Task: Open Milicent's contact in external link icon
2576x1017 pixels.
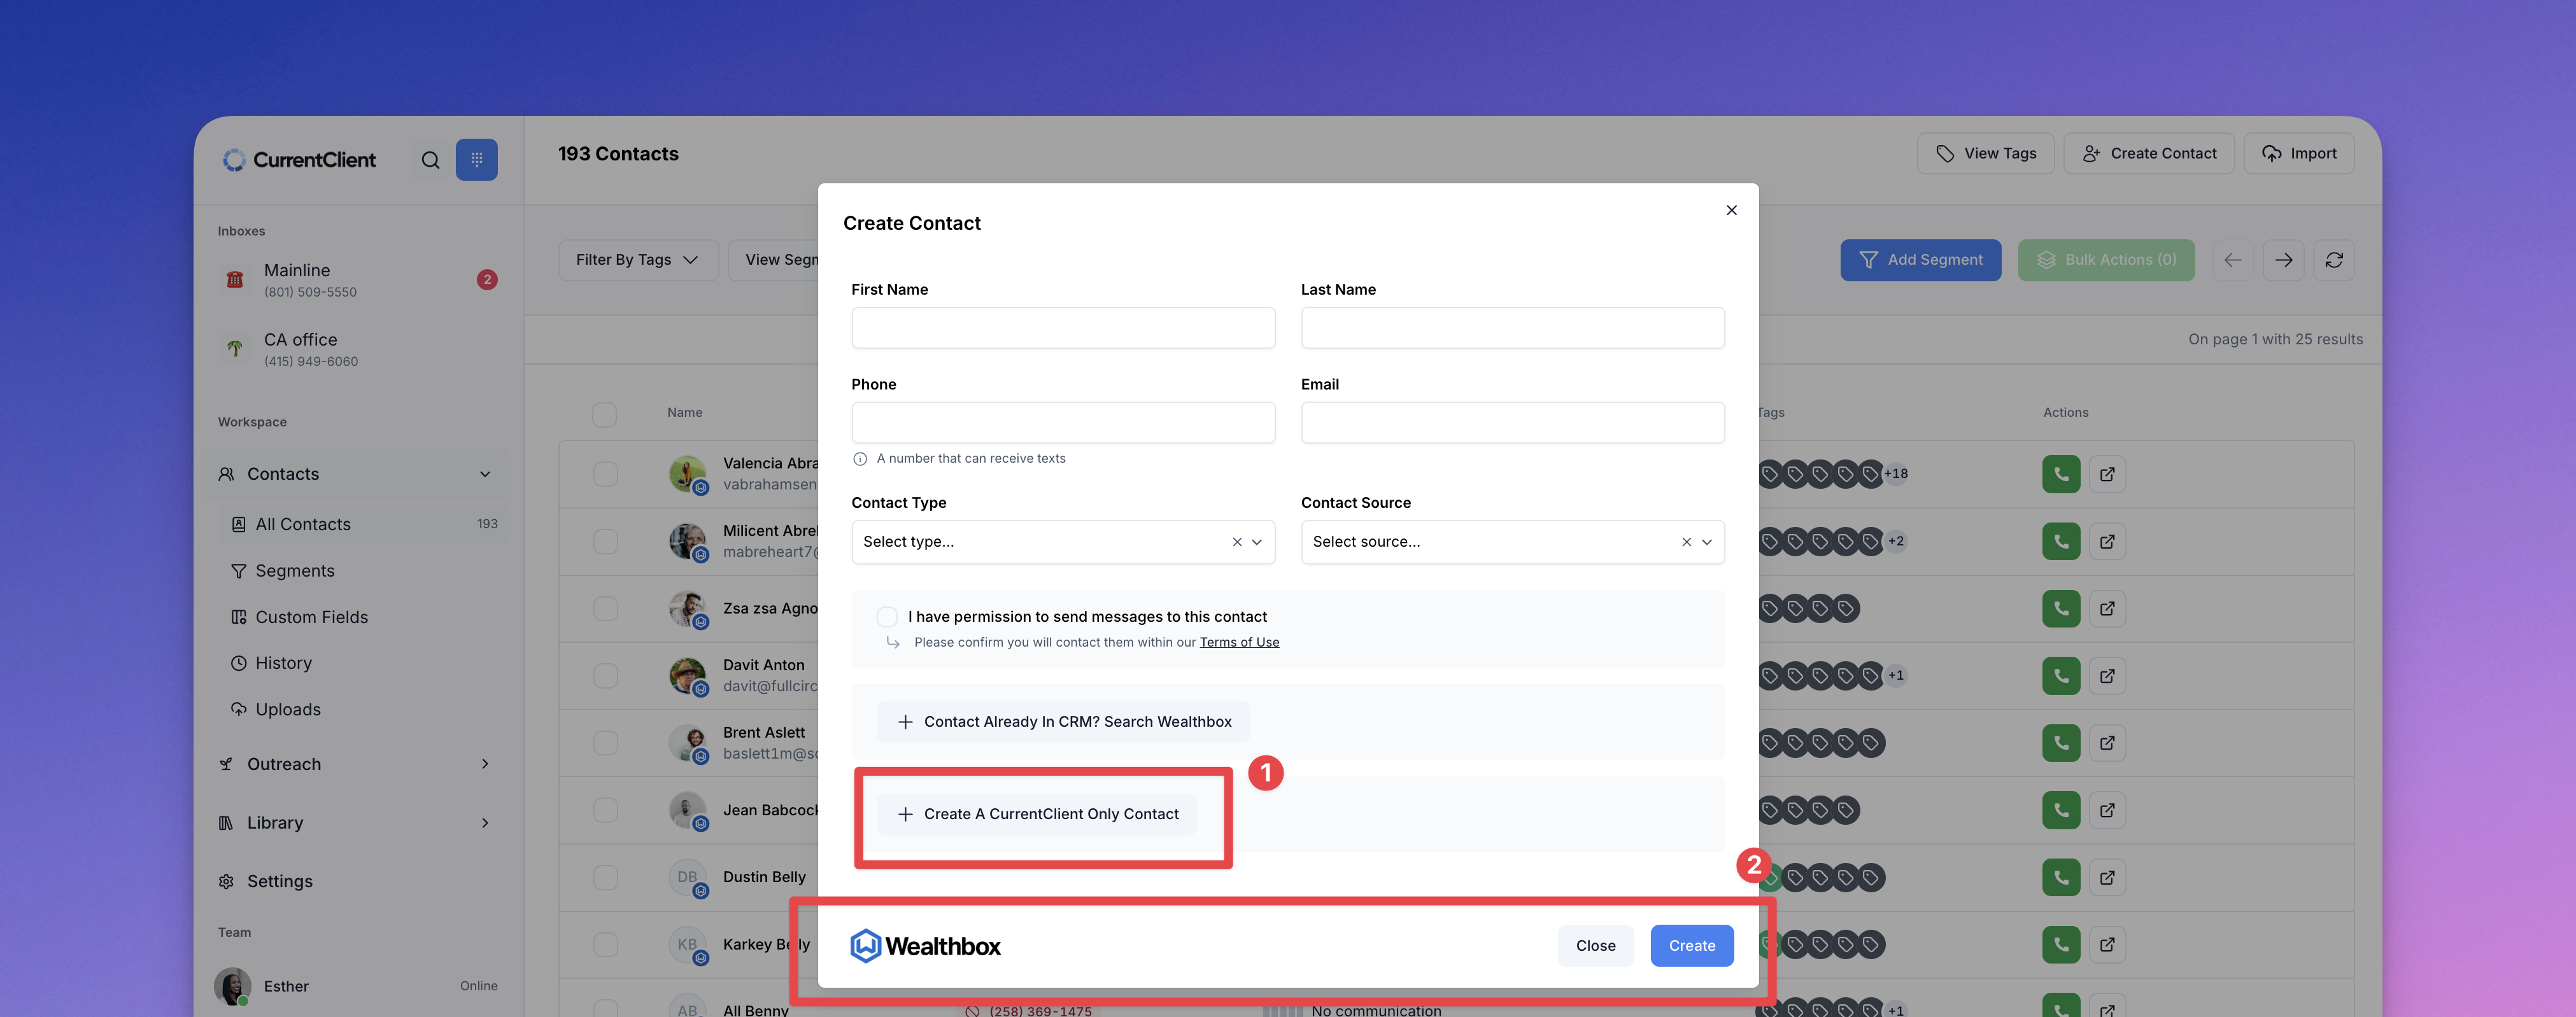Action: [2106, 541]
